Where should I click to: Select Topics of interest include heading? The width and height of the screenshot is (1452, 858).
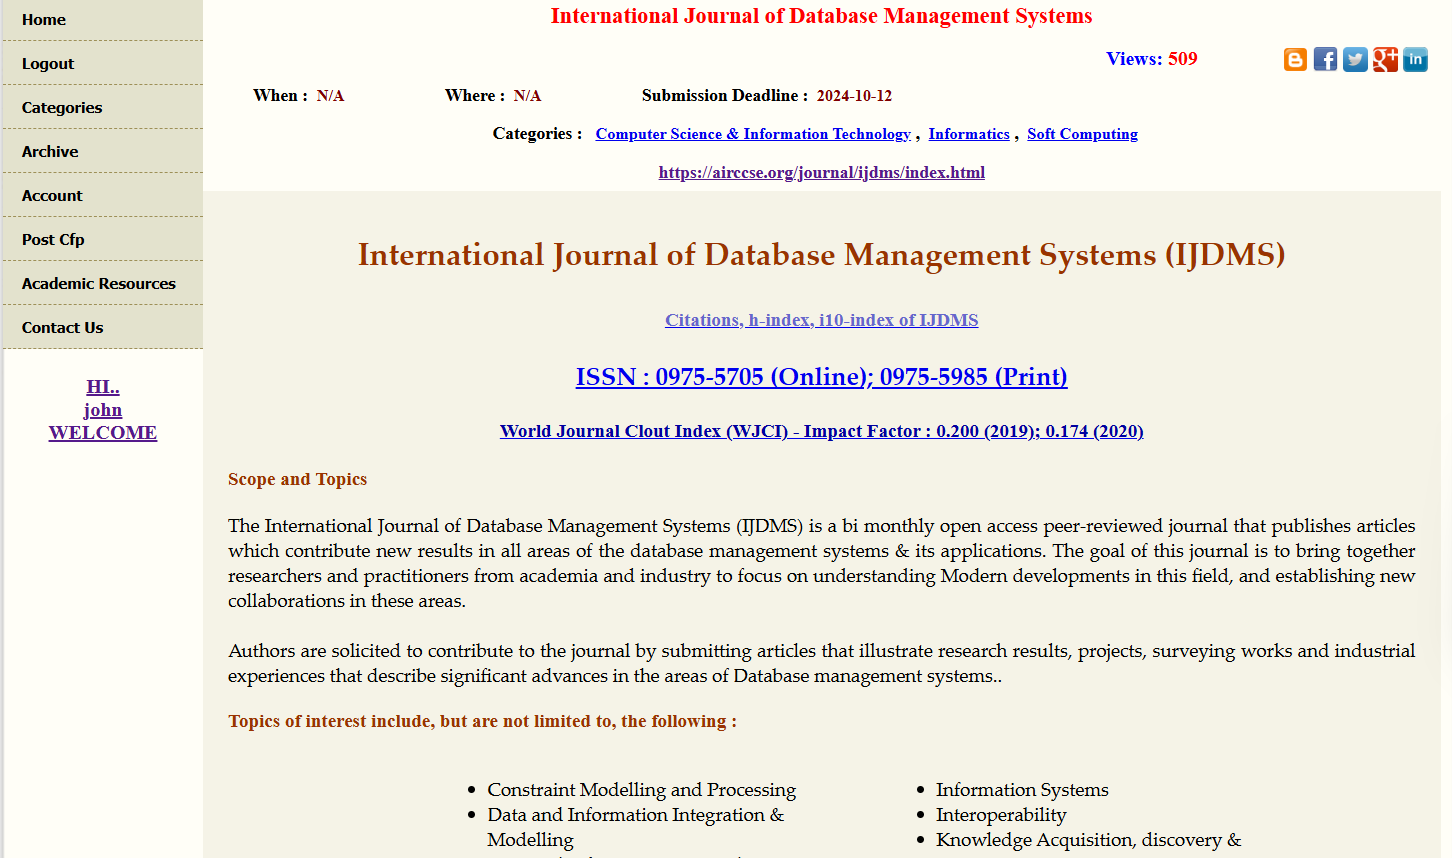click(x=482, y=721)
